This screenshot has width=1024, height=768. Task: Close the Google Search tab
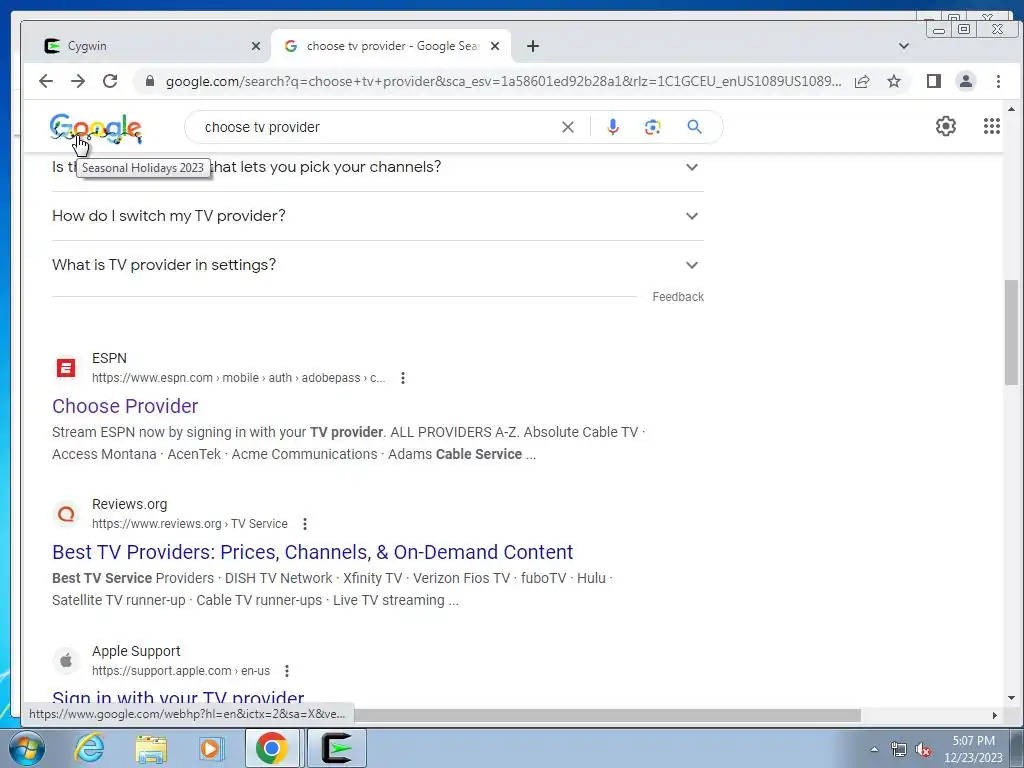tap(495, 46)
